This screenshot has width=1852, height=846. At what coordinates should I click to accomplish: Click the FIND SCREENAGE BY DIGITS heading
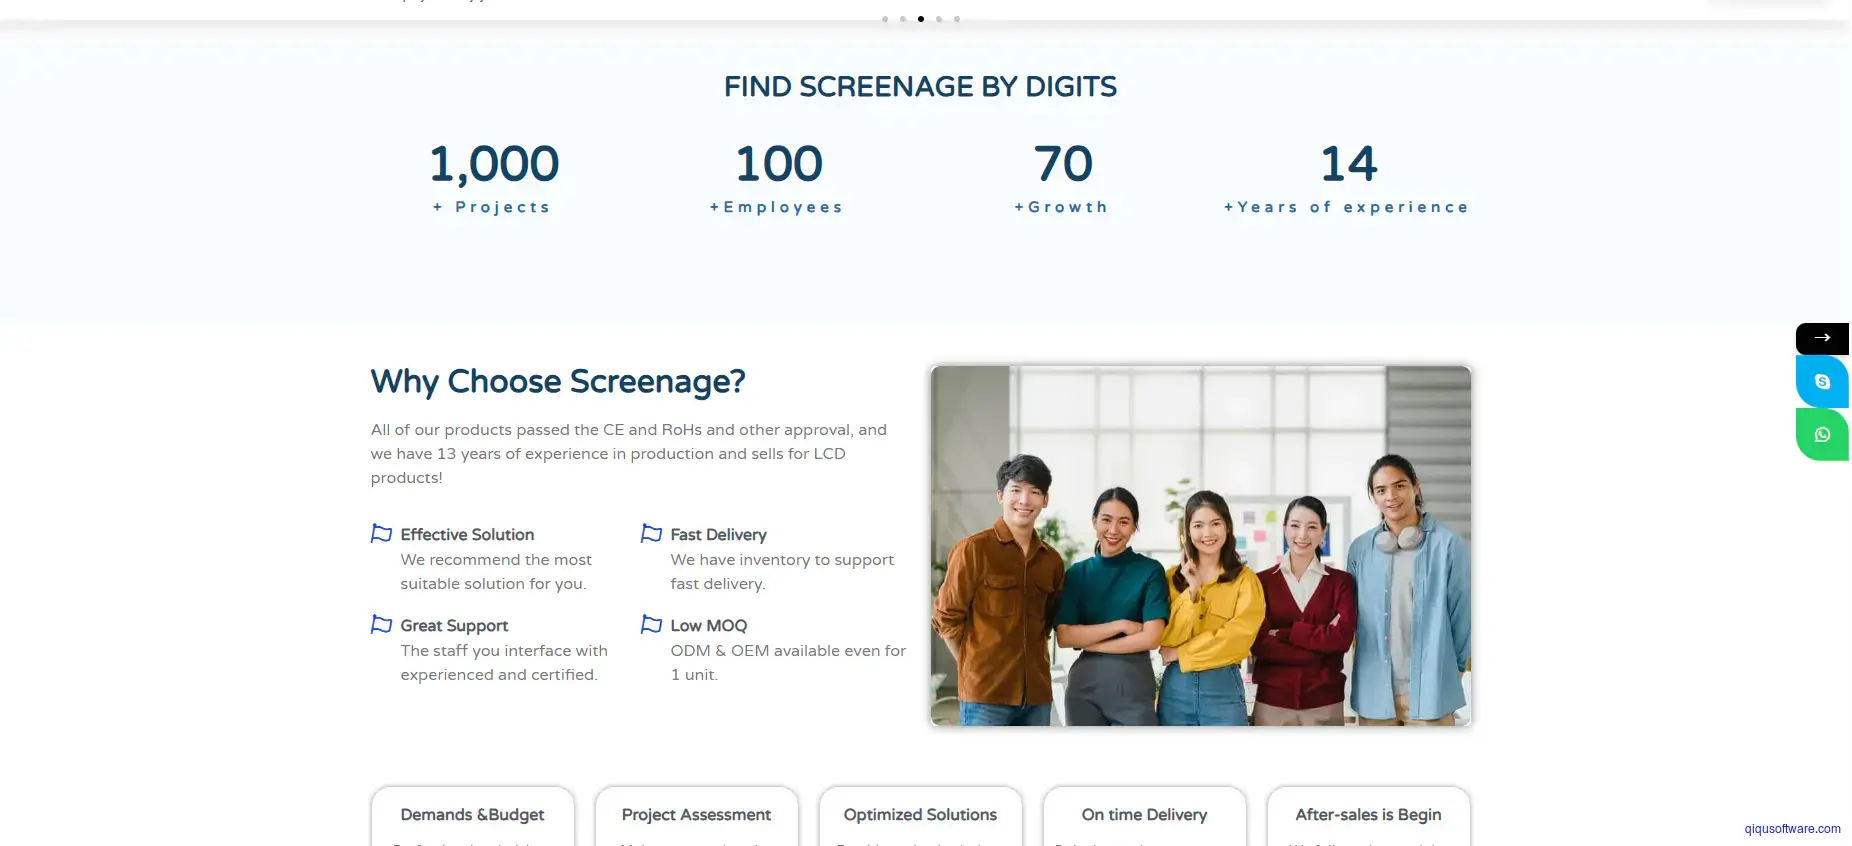(921, 87)
